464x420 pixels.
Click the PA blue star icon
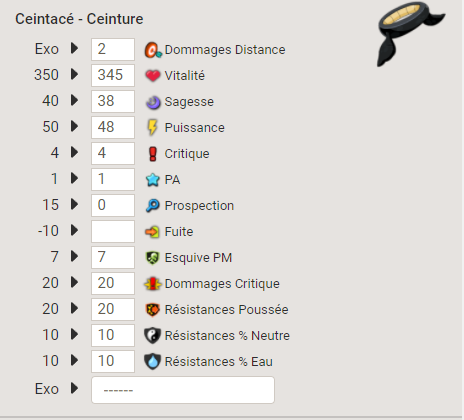pyautogui.click(x=153, y=180)
